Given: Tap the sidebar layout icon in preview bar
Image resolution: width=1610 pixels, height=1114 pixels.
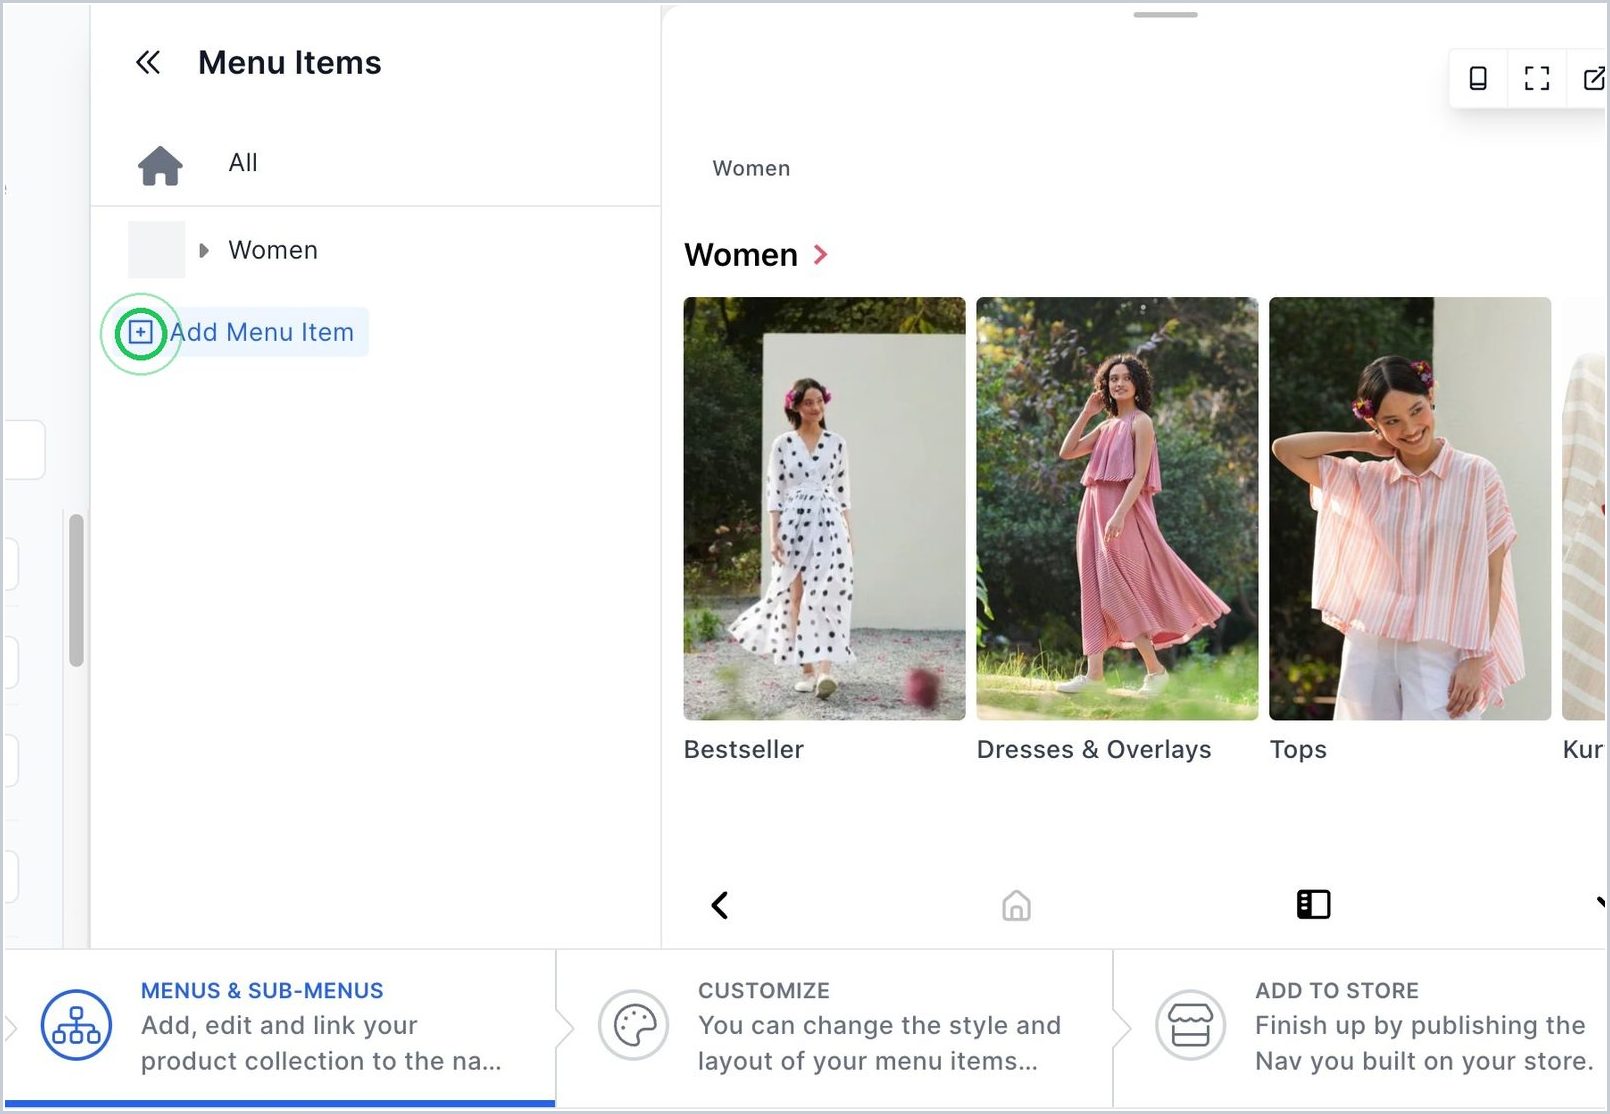Looking at the screenshot, I should (1313, 905).
